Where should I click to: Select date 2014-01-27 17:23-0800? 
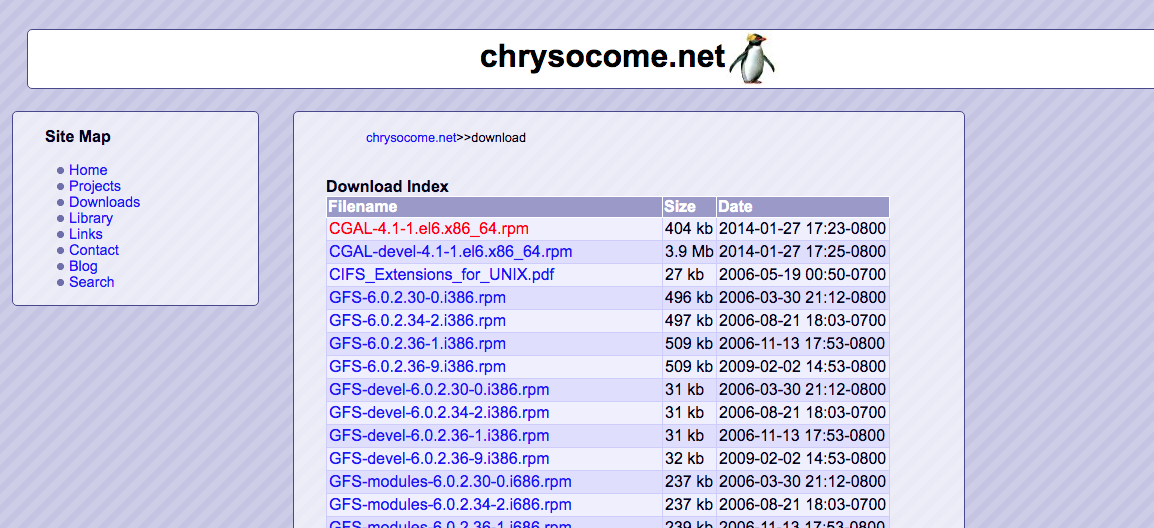[803, 228]
